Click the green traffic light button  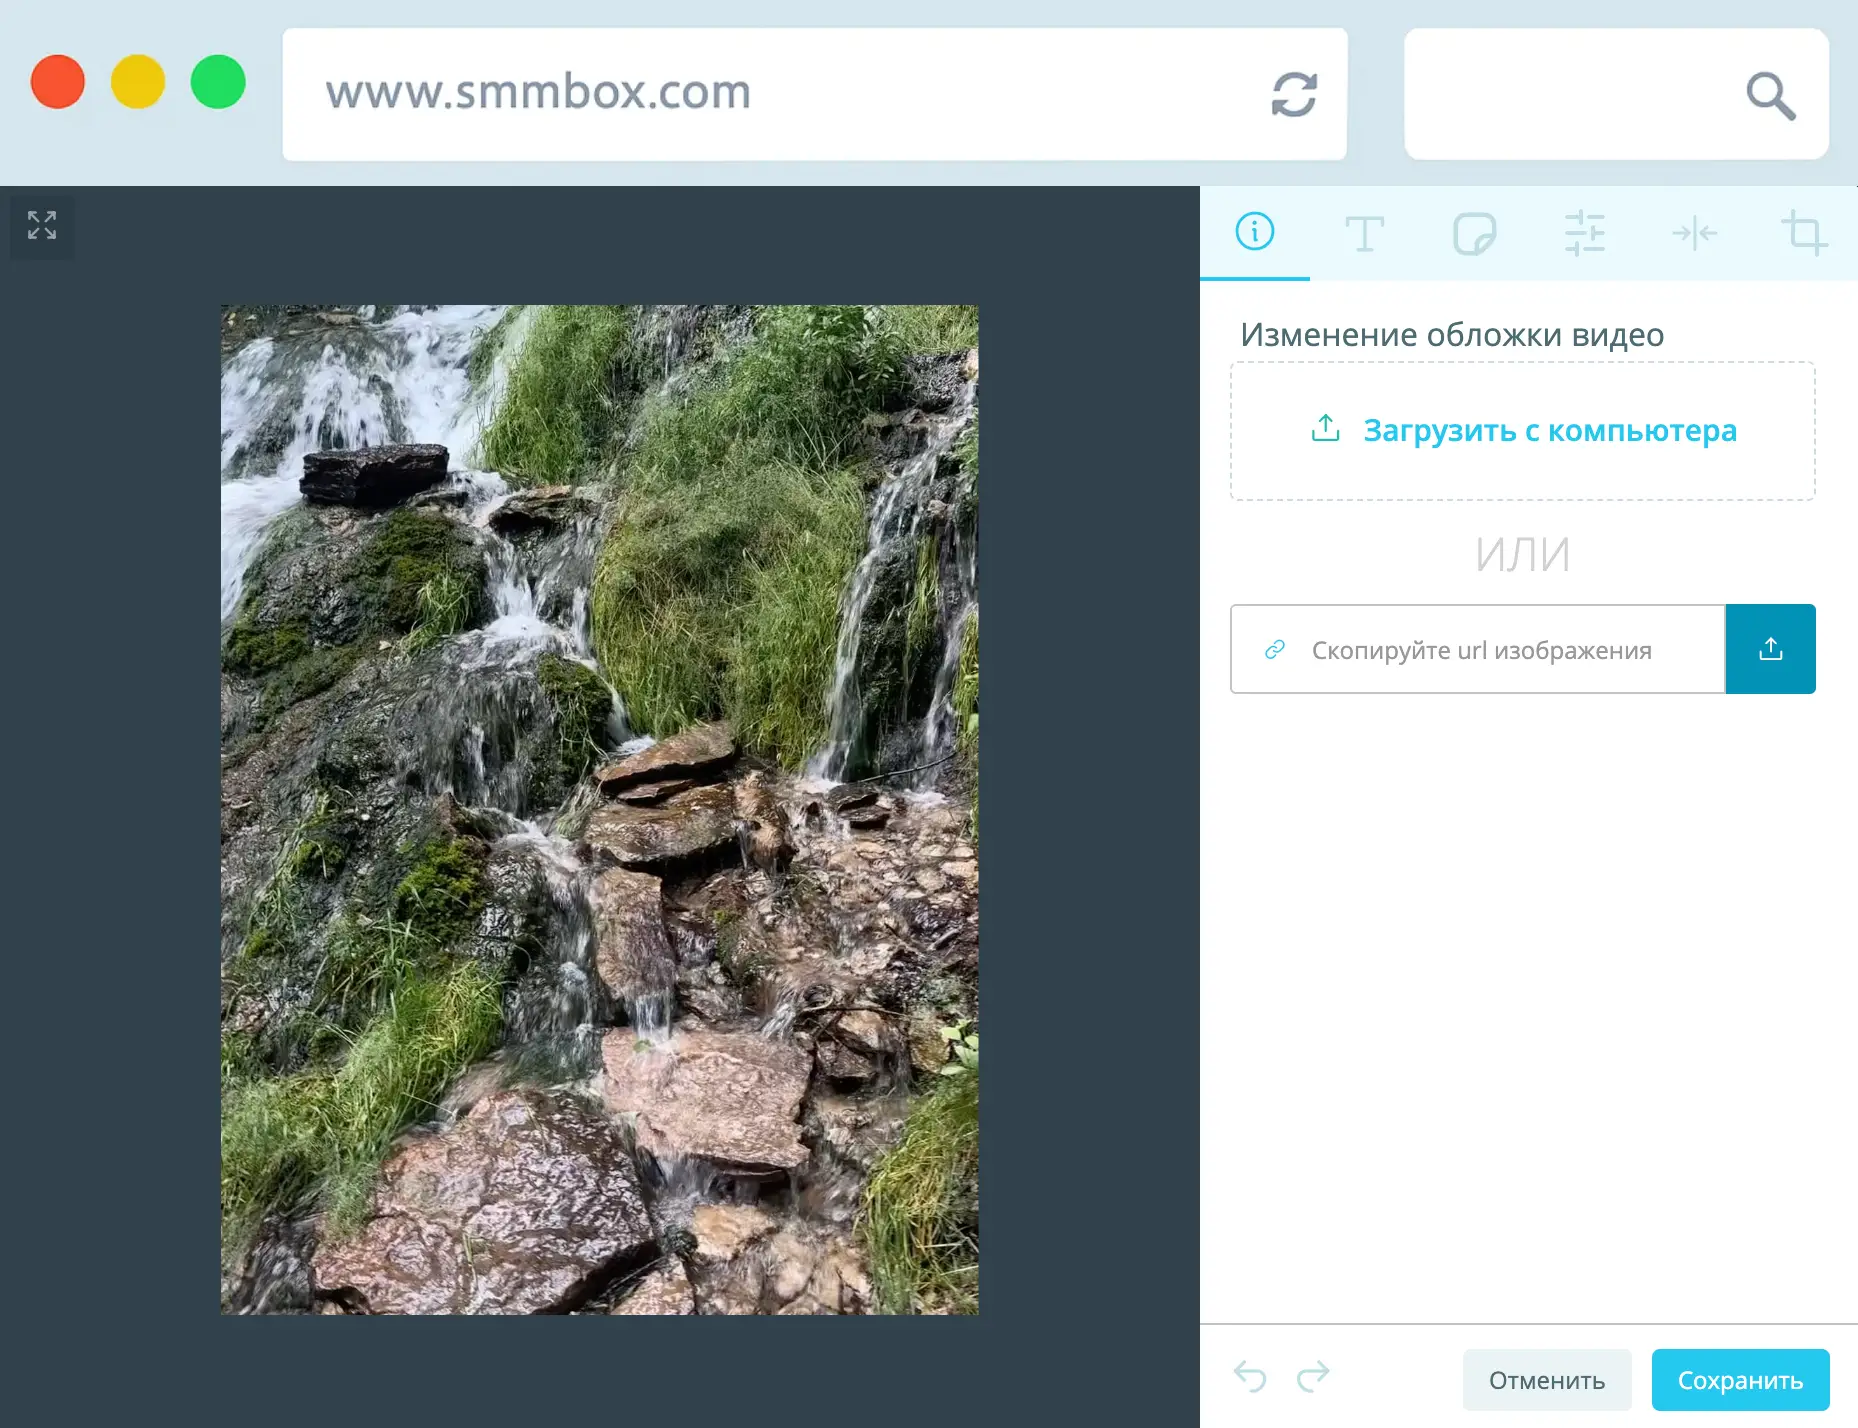point(219,82)
